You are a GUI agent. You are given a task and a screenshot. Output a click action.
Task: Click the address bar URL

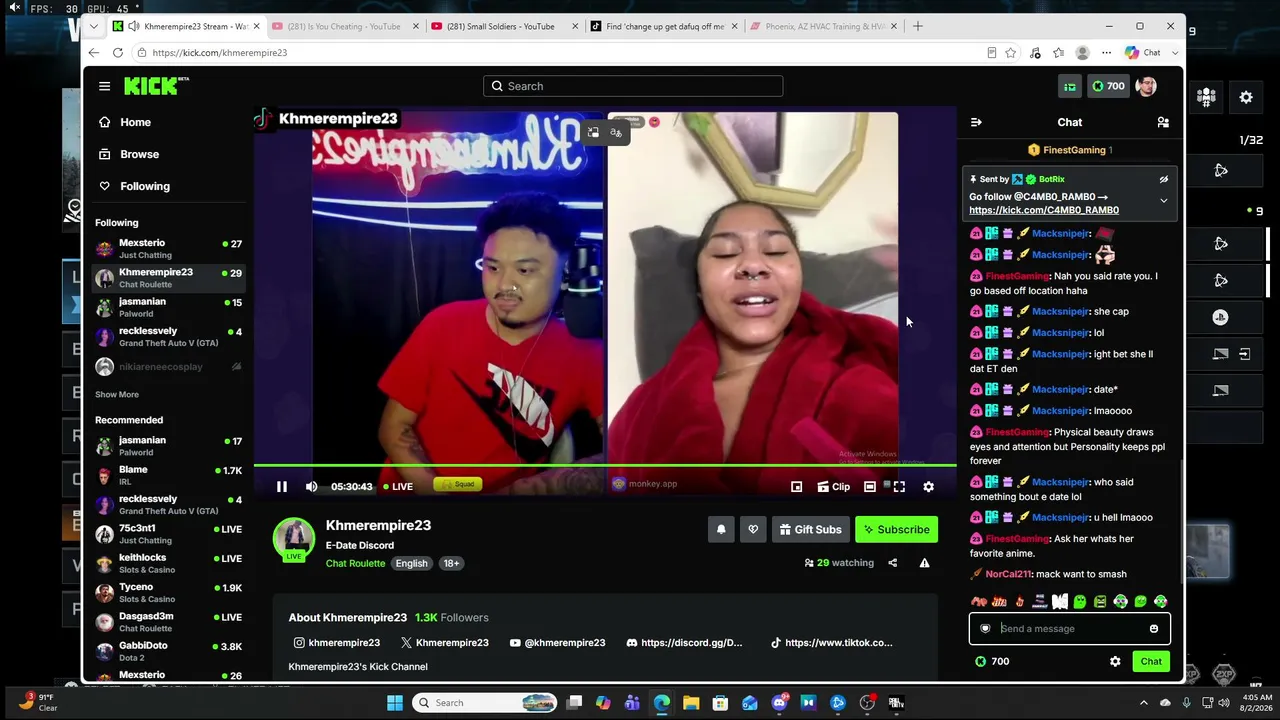tap(219, 52)
